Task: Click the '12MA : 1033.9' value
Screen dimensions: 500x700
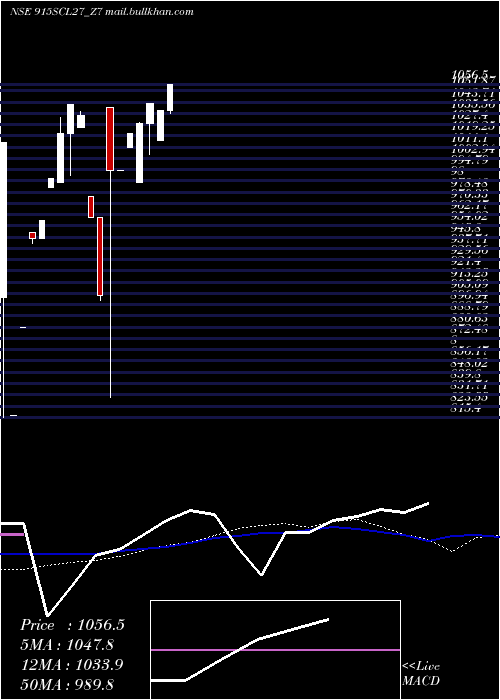Action: coord(72,665)
